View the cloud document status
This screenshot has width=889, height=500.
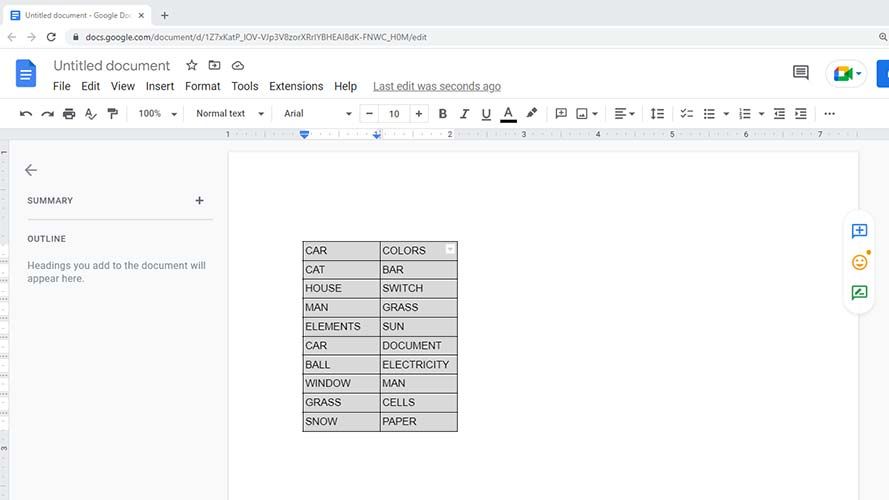pyautogui.click(x=238, y=66)
